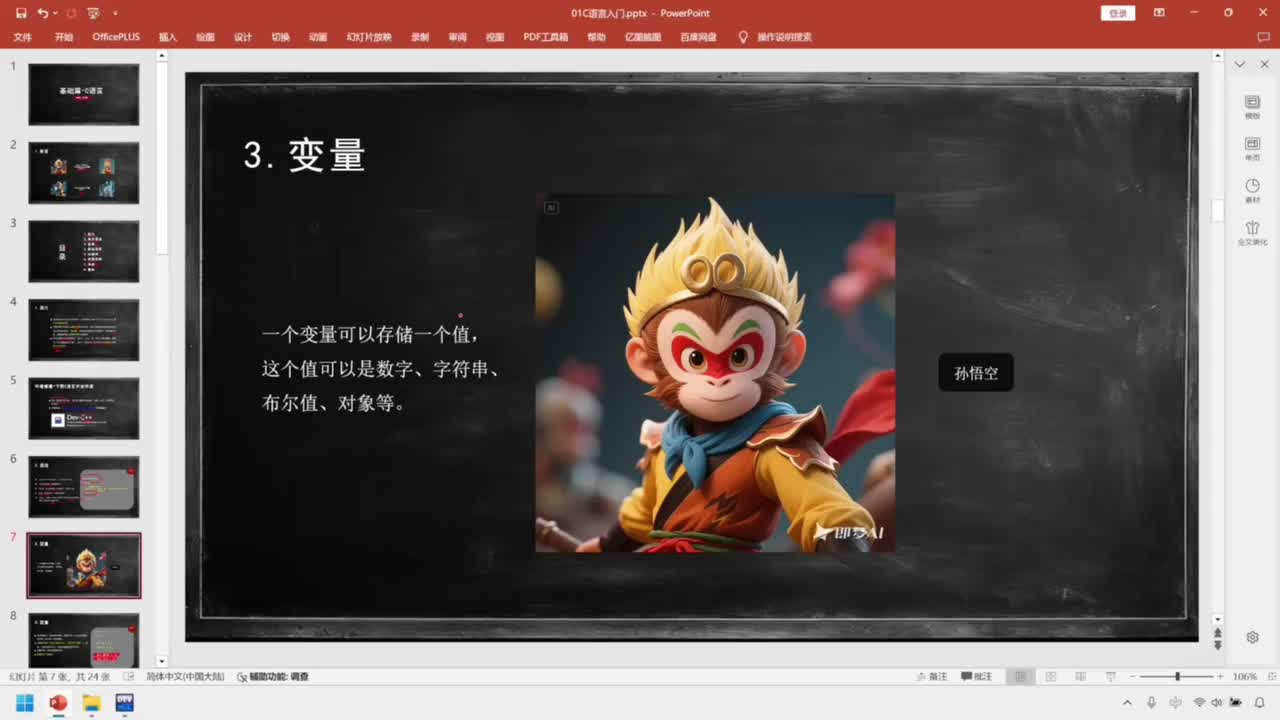The image size is (1280, 720).
Task: Select slide 3 目录 thumbnail
Action: (84, 251)
